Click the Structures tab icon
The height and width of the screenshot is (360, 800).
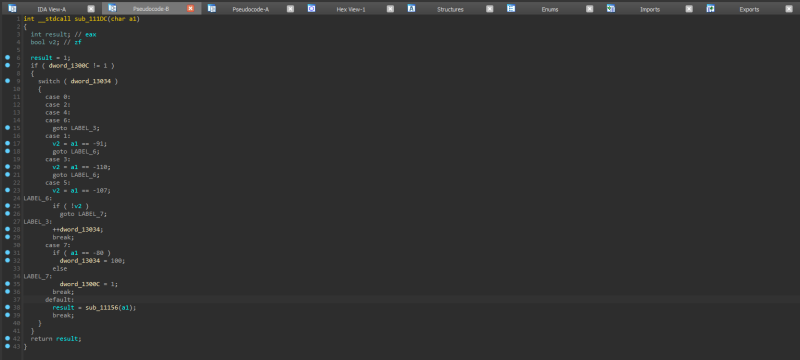[x=411, y=8]
